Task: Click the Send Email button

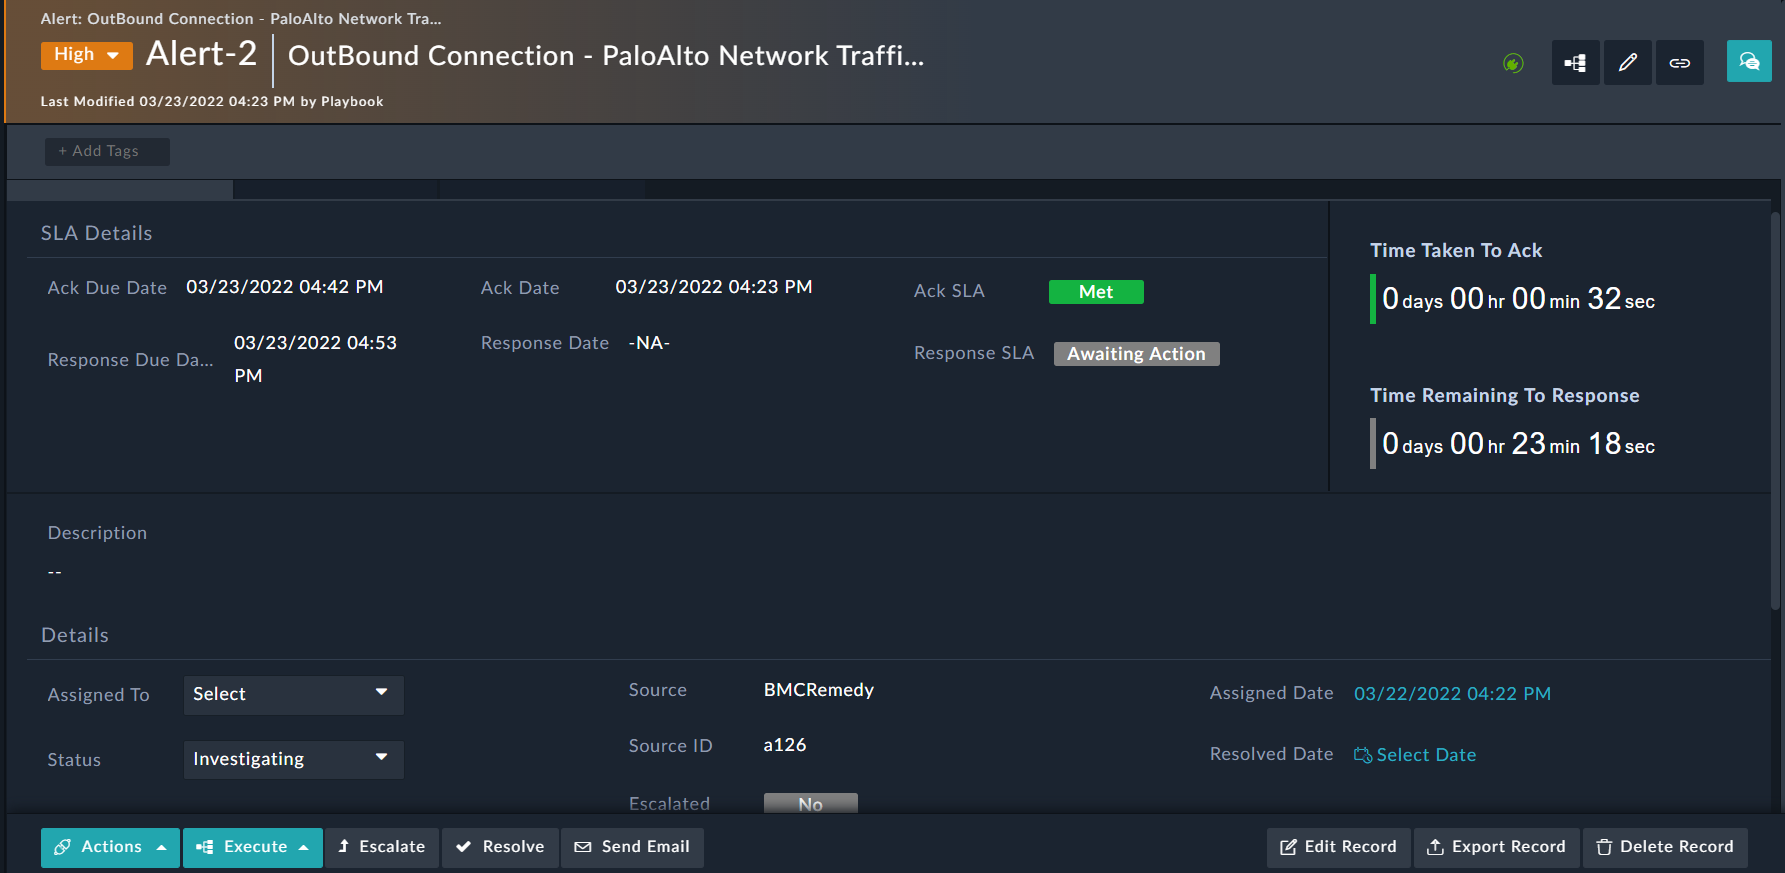Action: tap(632, 847)
